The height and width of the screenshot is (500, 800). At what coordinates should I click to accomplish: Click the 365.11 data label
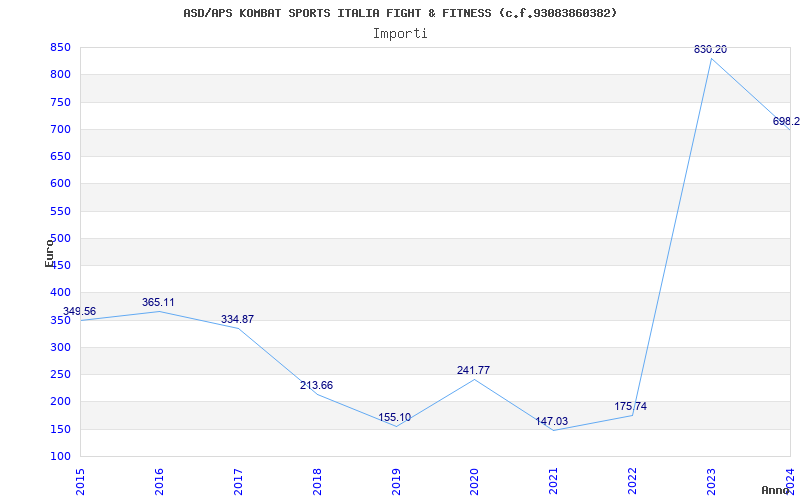(x=158, y=303)
